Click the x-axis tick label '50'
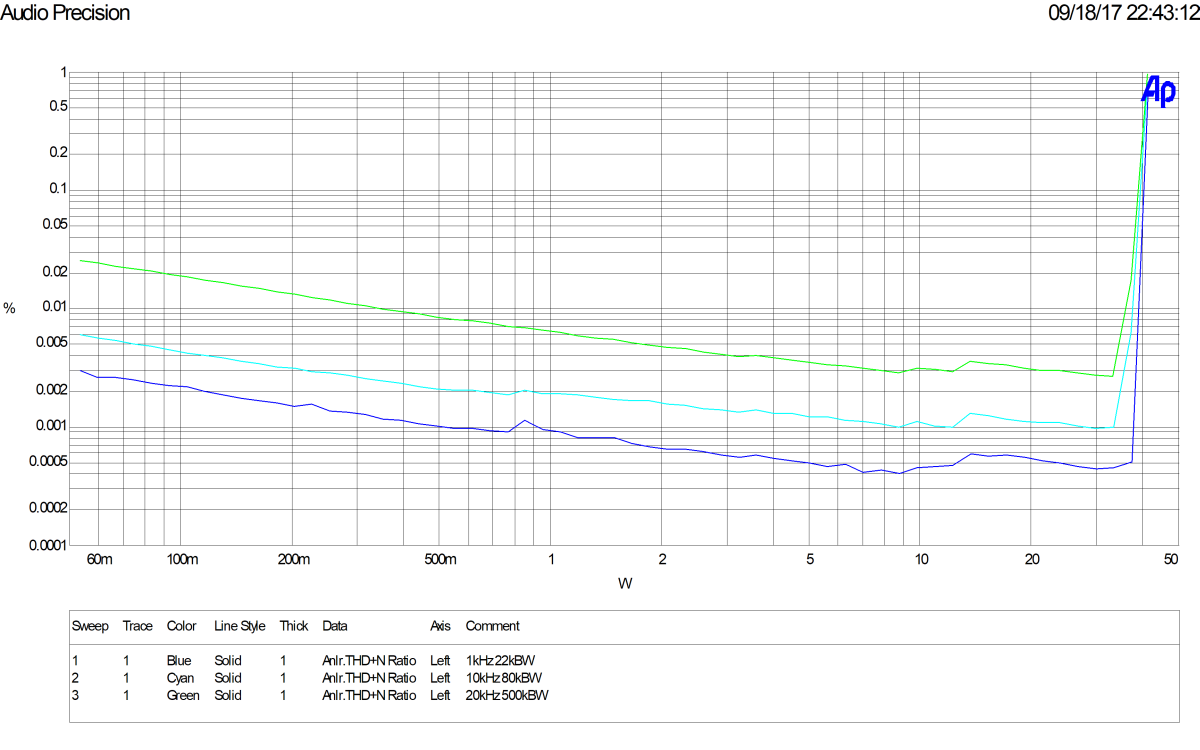 click(1170, 559)
